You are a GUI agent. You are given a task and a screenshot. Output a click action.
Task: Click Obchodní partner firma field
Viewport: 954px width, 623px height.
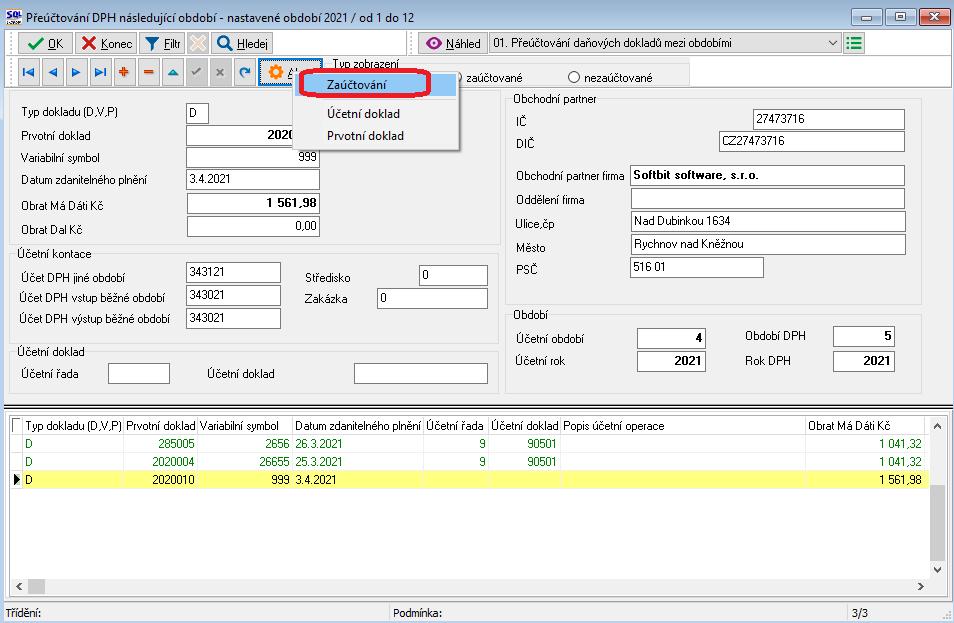coord(767,175)
